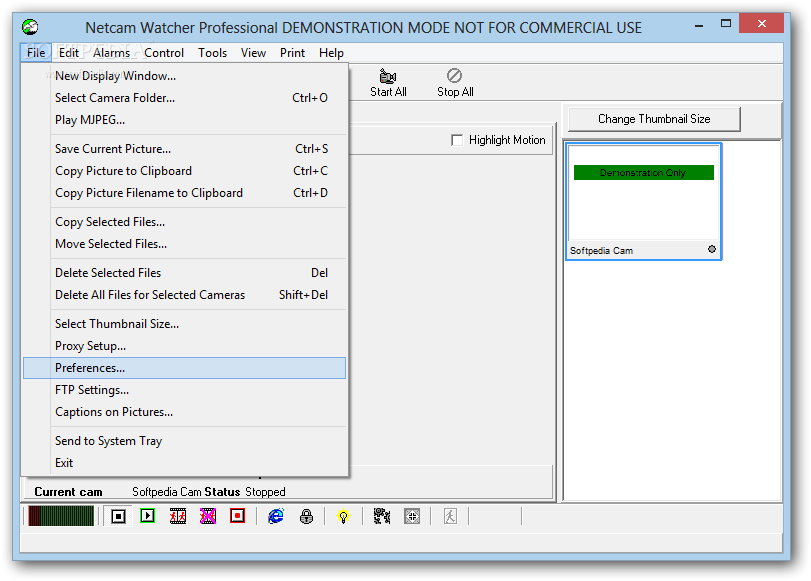The height and width of the screenshot is (581, 811).
Task: Choose Select Camera Folder menu item
Action: 185,98
